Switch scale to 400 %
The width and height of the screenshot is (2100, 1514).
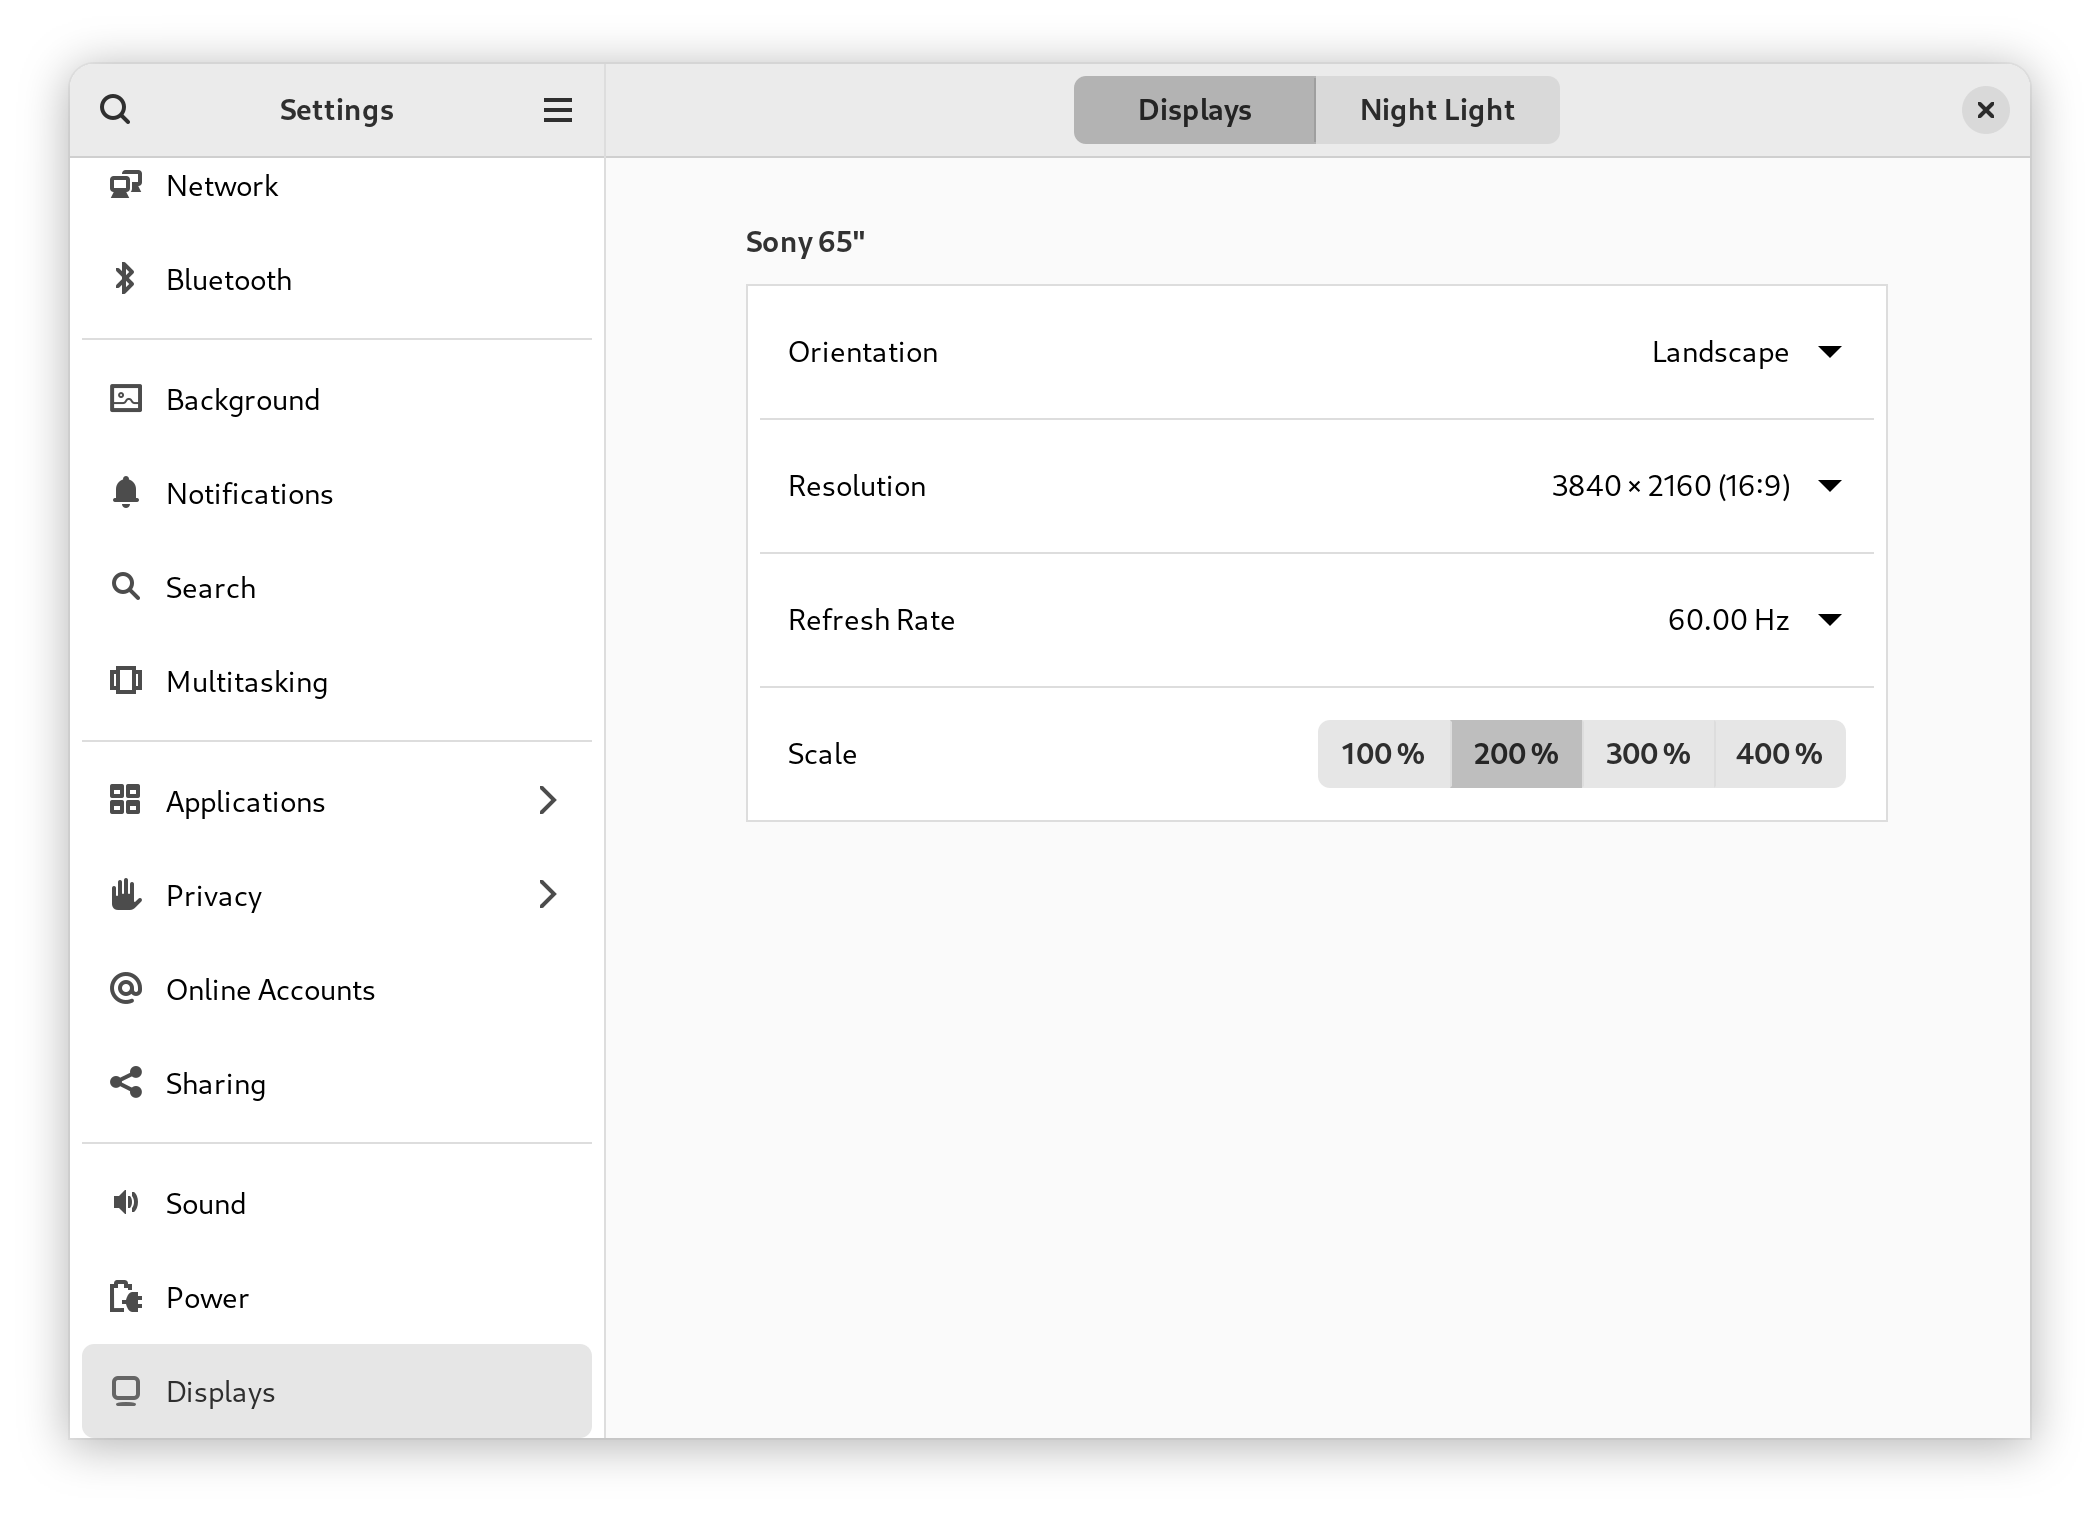(x=1780, y=754)
